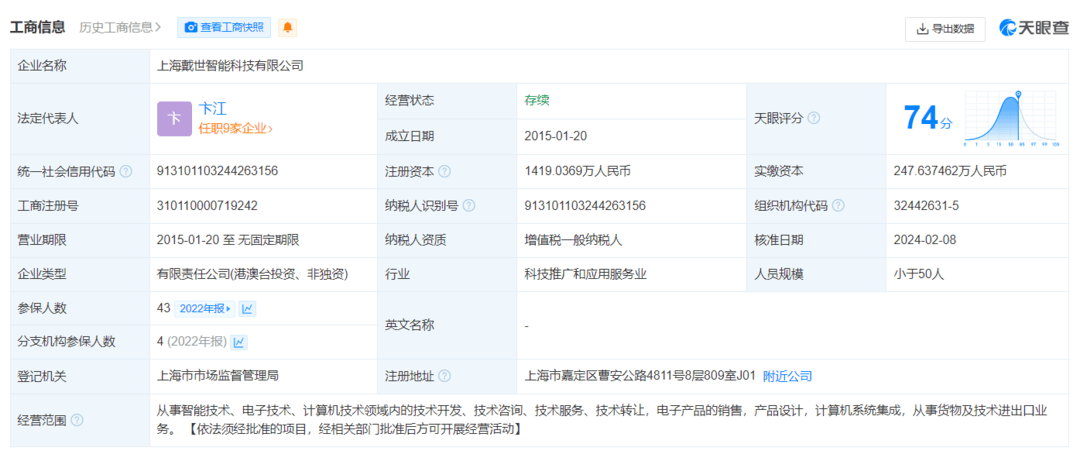Select address 上海市嘉定区曹安公路4811号8层809室J01

[x=640, y=376]
